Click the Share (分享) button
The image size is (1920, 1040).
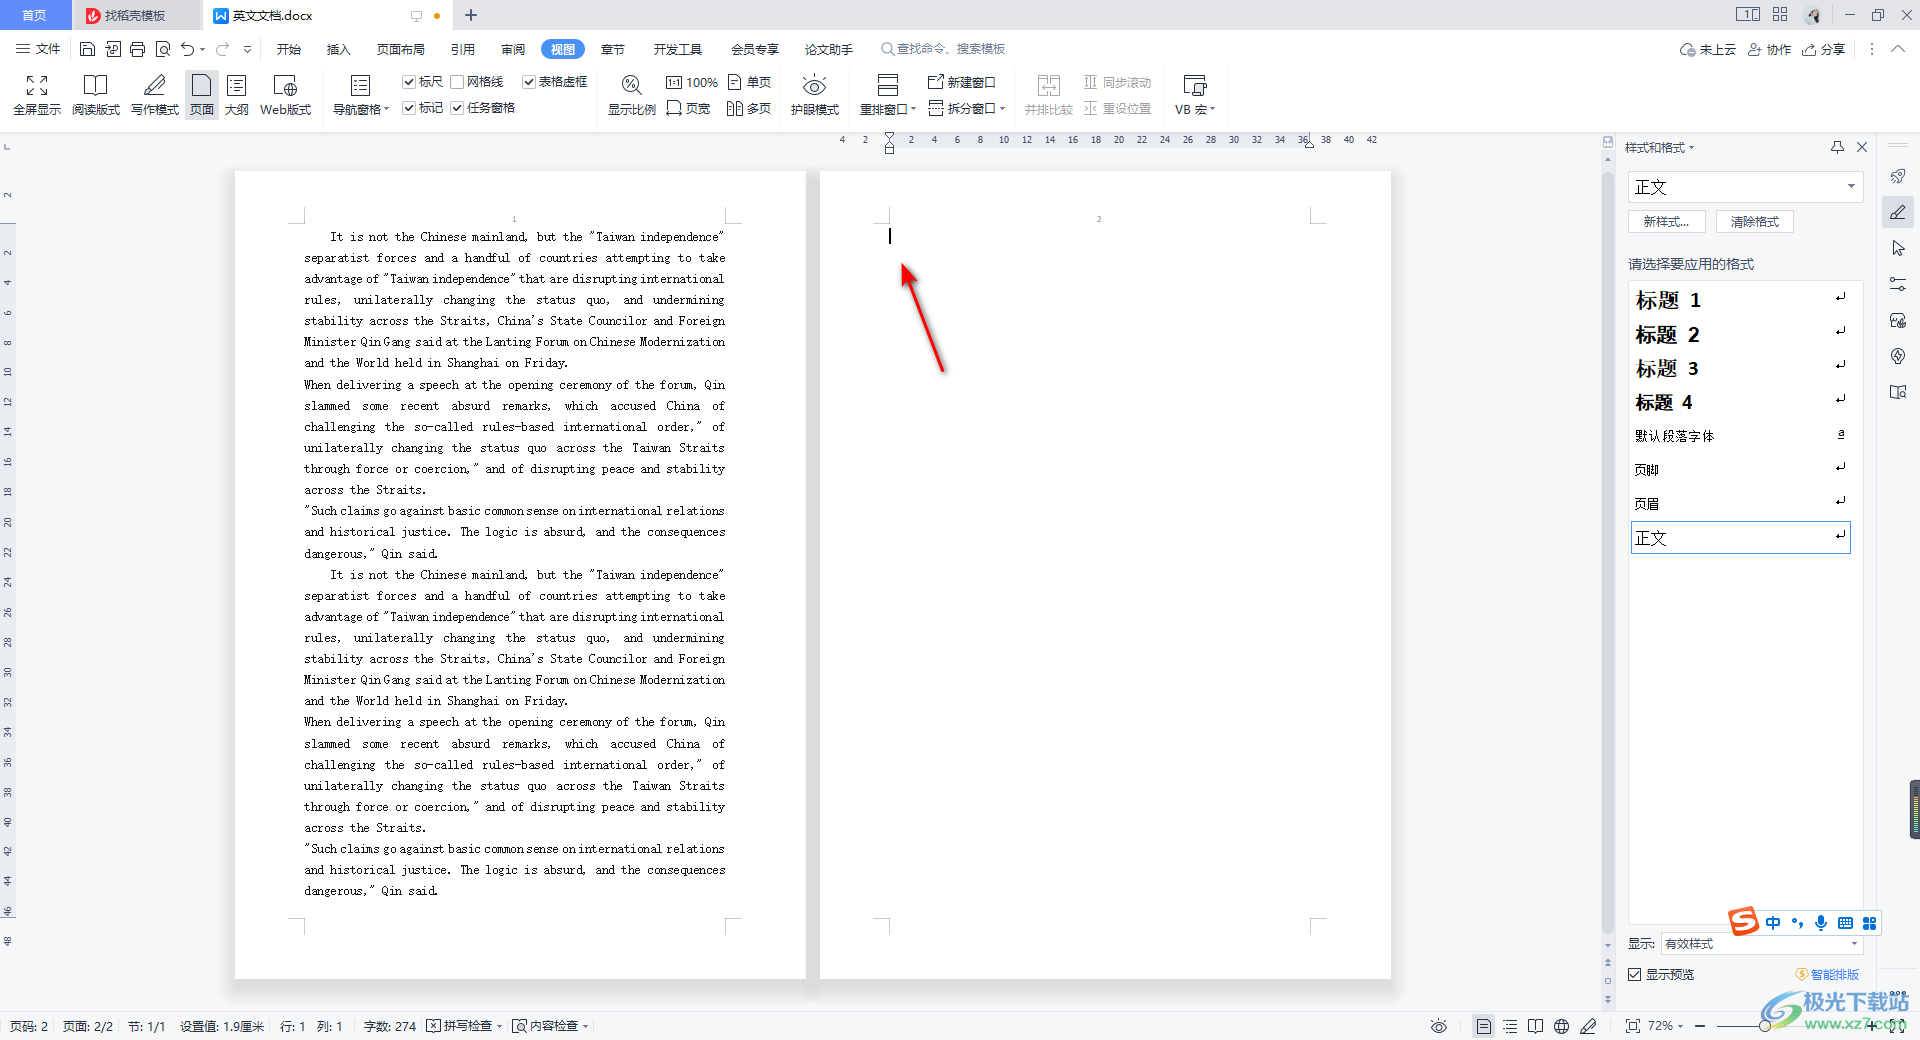point(1824,49)
